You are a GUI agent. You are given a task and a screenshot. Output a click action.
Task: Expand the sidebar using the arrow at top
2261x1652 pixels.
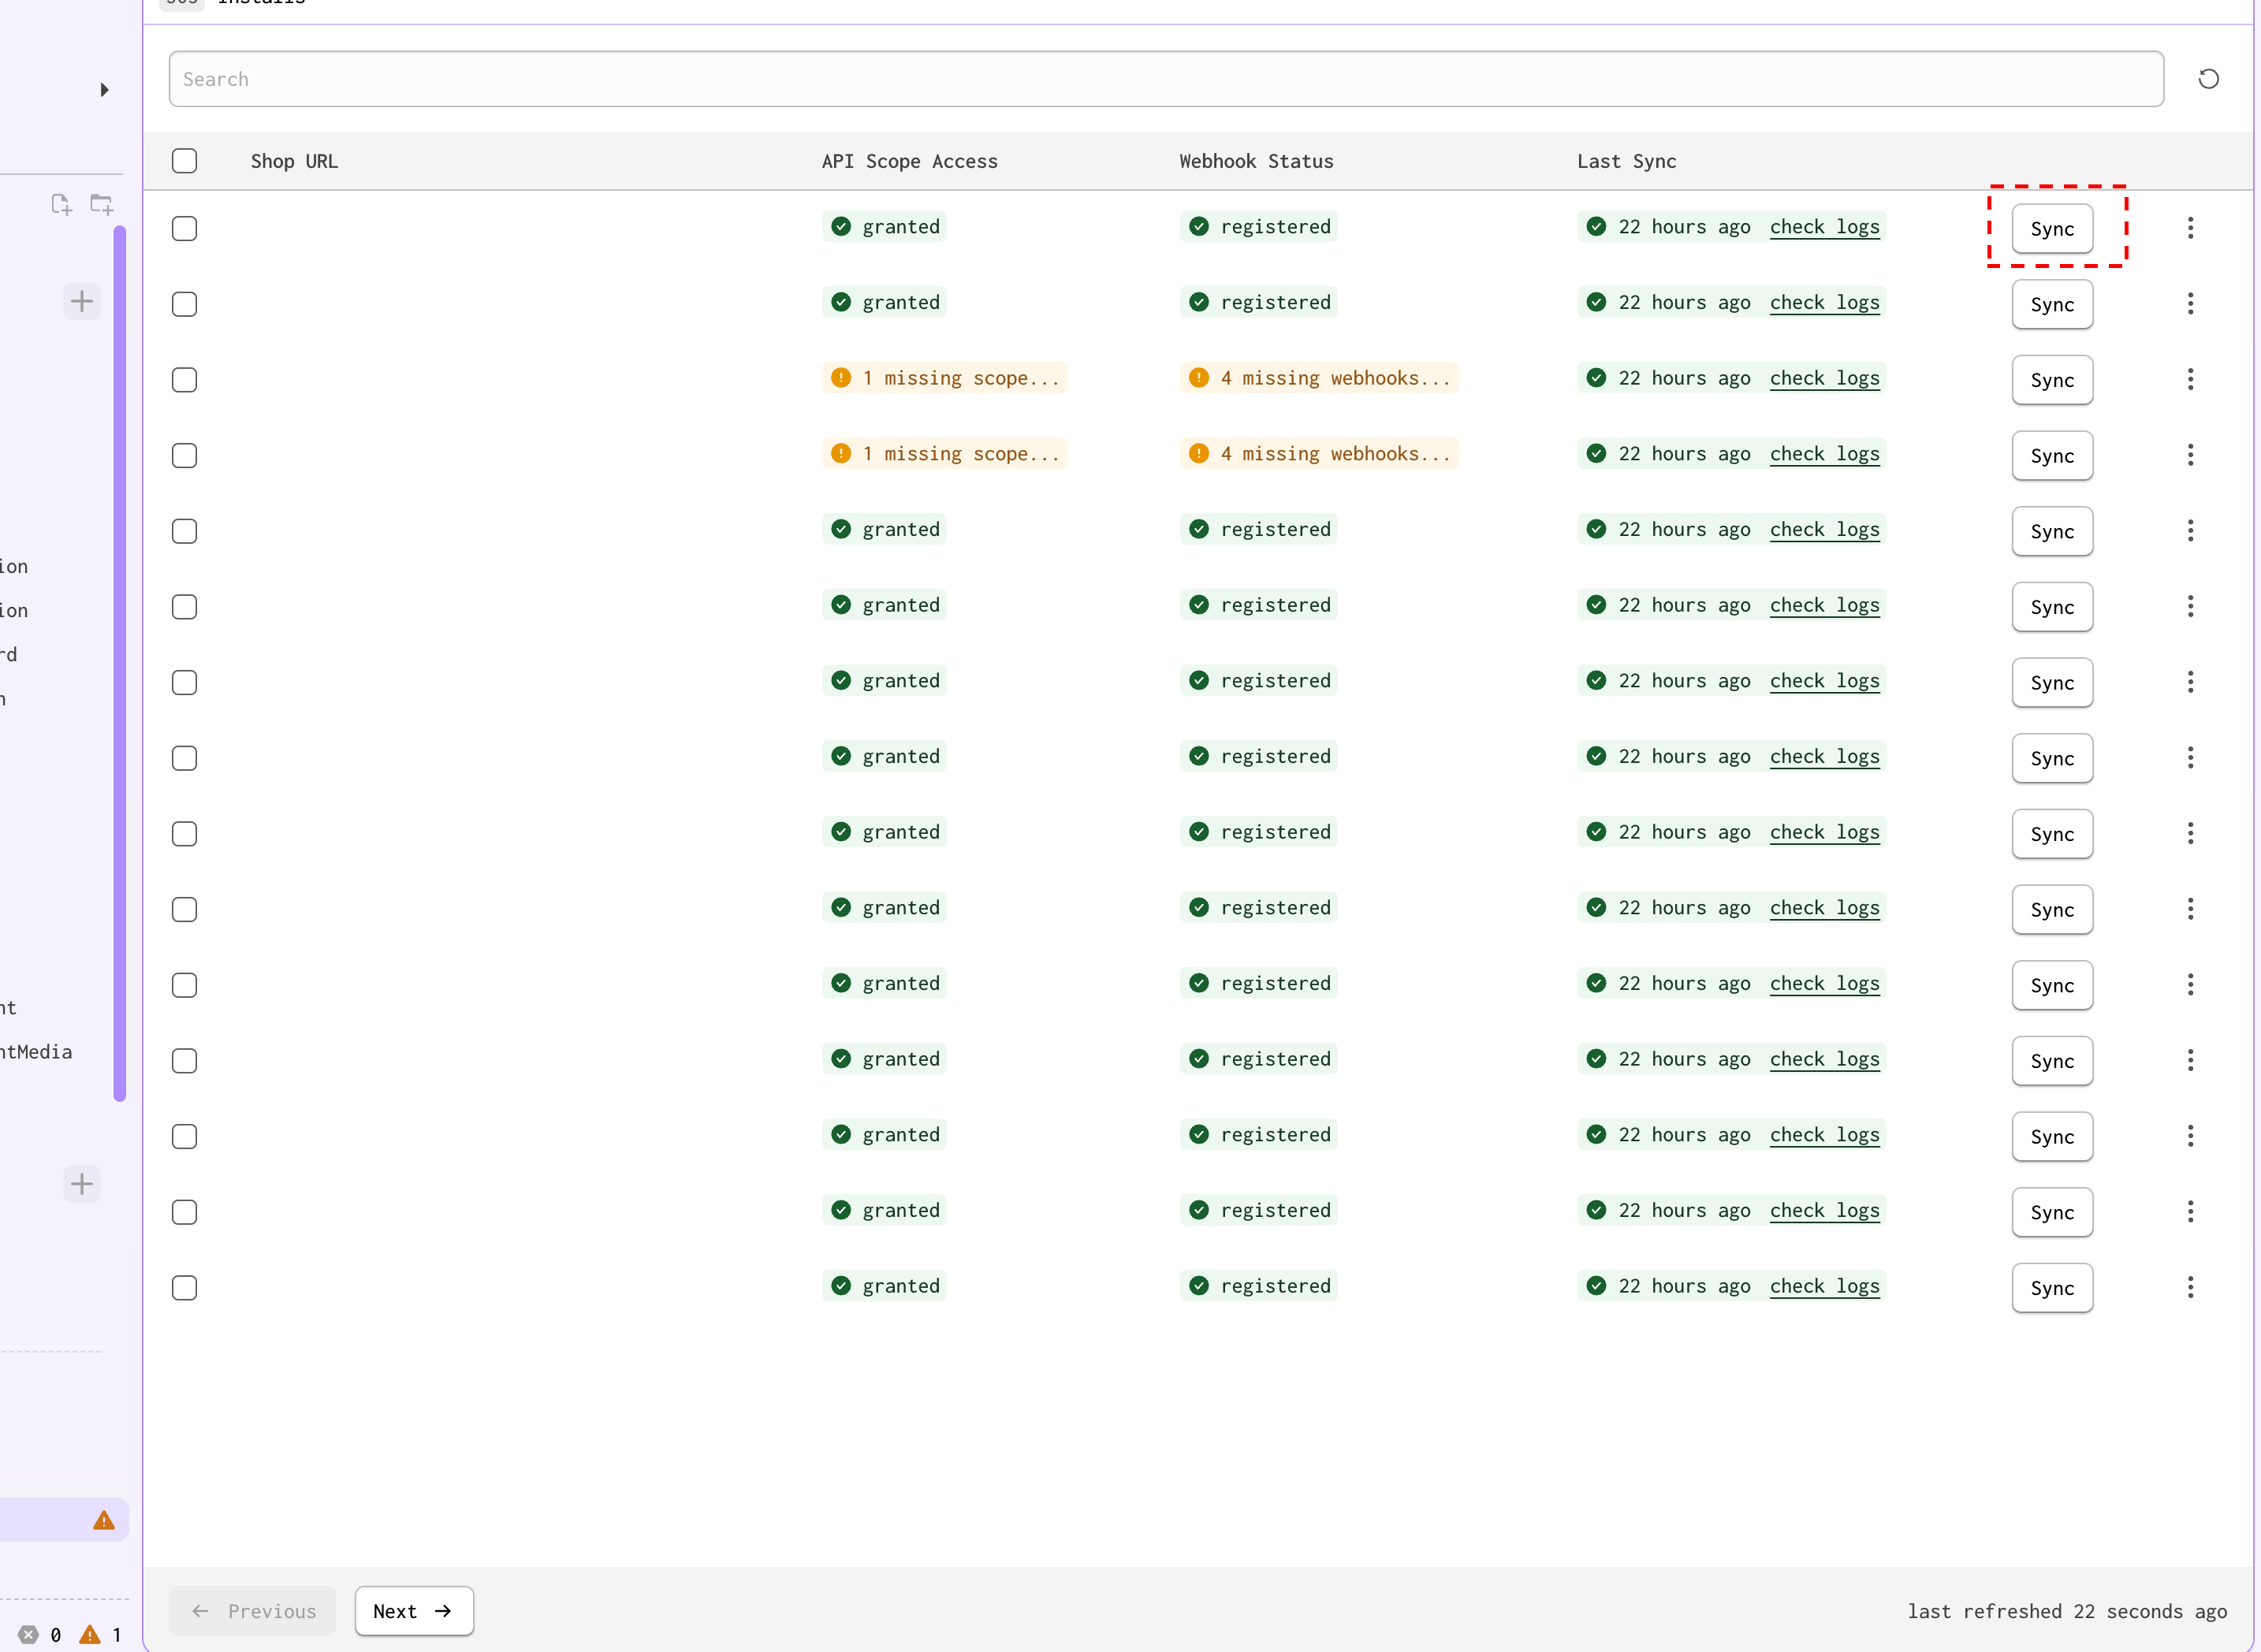point(105,89)
